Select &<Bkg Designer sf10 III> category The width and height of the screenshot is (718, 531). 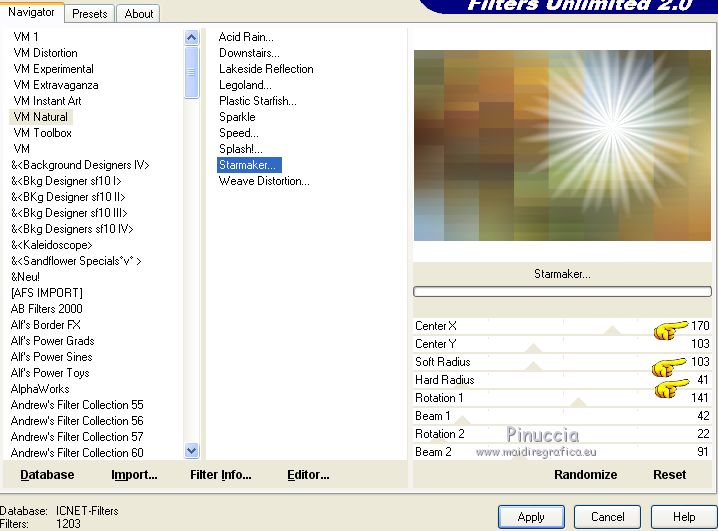coord(69,213)
